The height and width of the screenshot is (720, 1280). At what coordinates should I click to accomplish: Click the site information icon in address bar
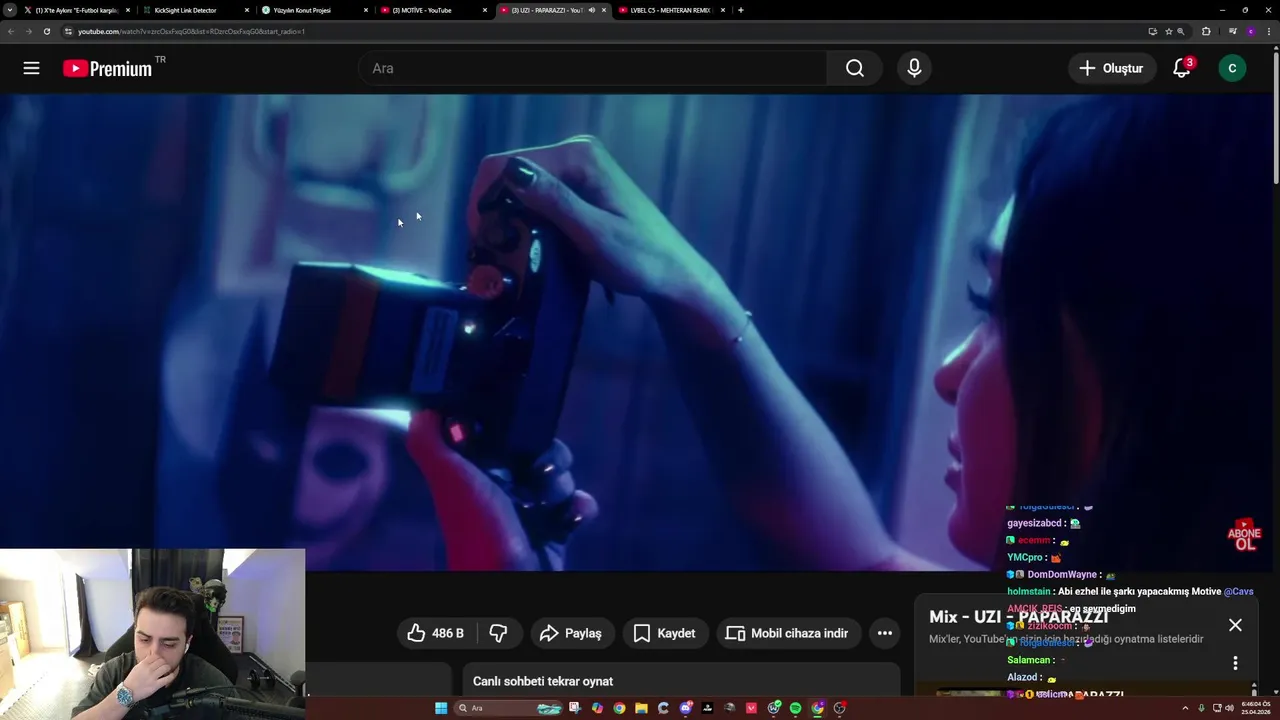(68, 31)
